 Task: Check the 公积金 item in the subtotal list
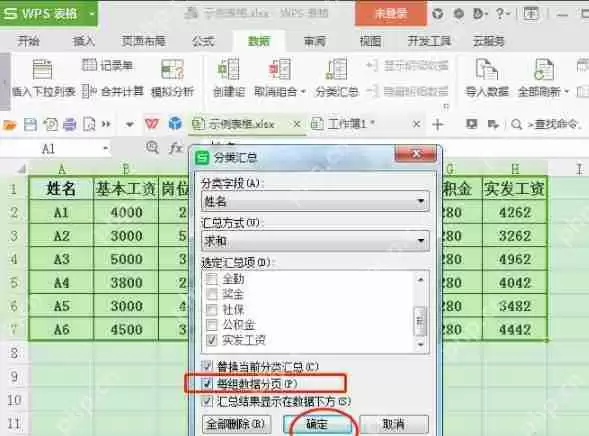[212, 324]
